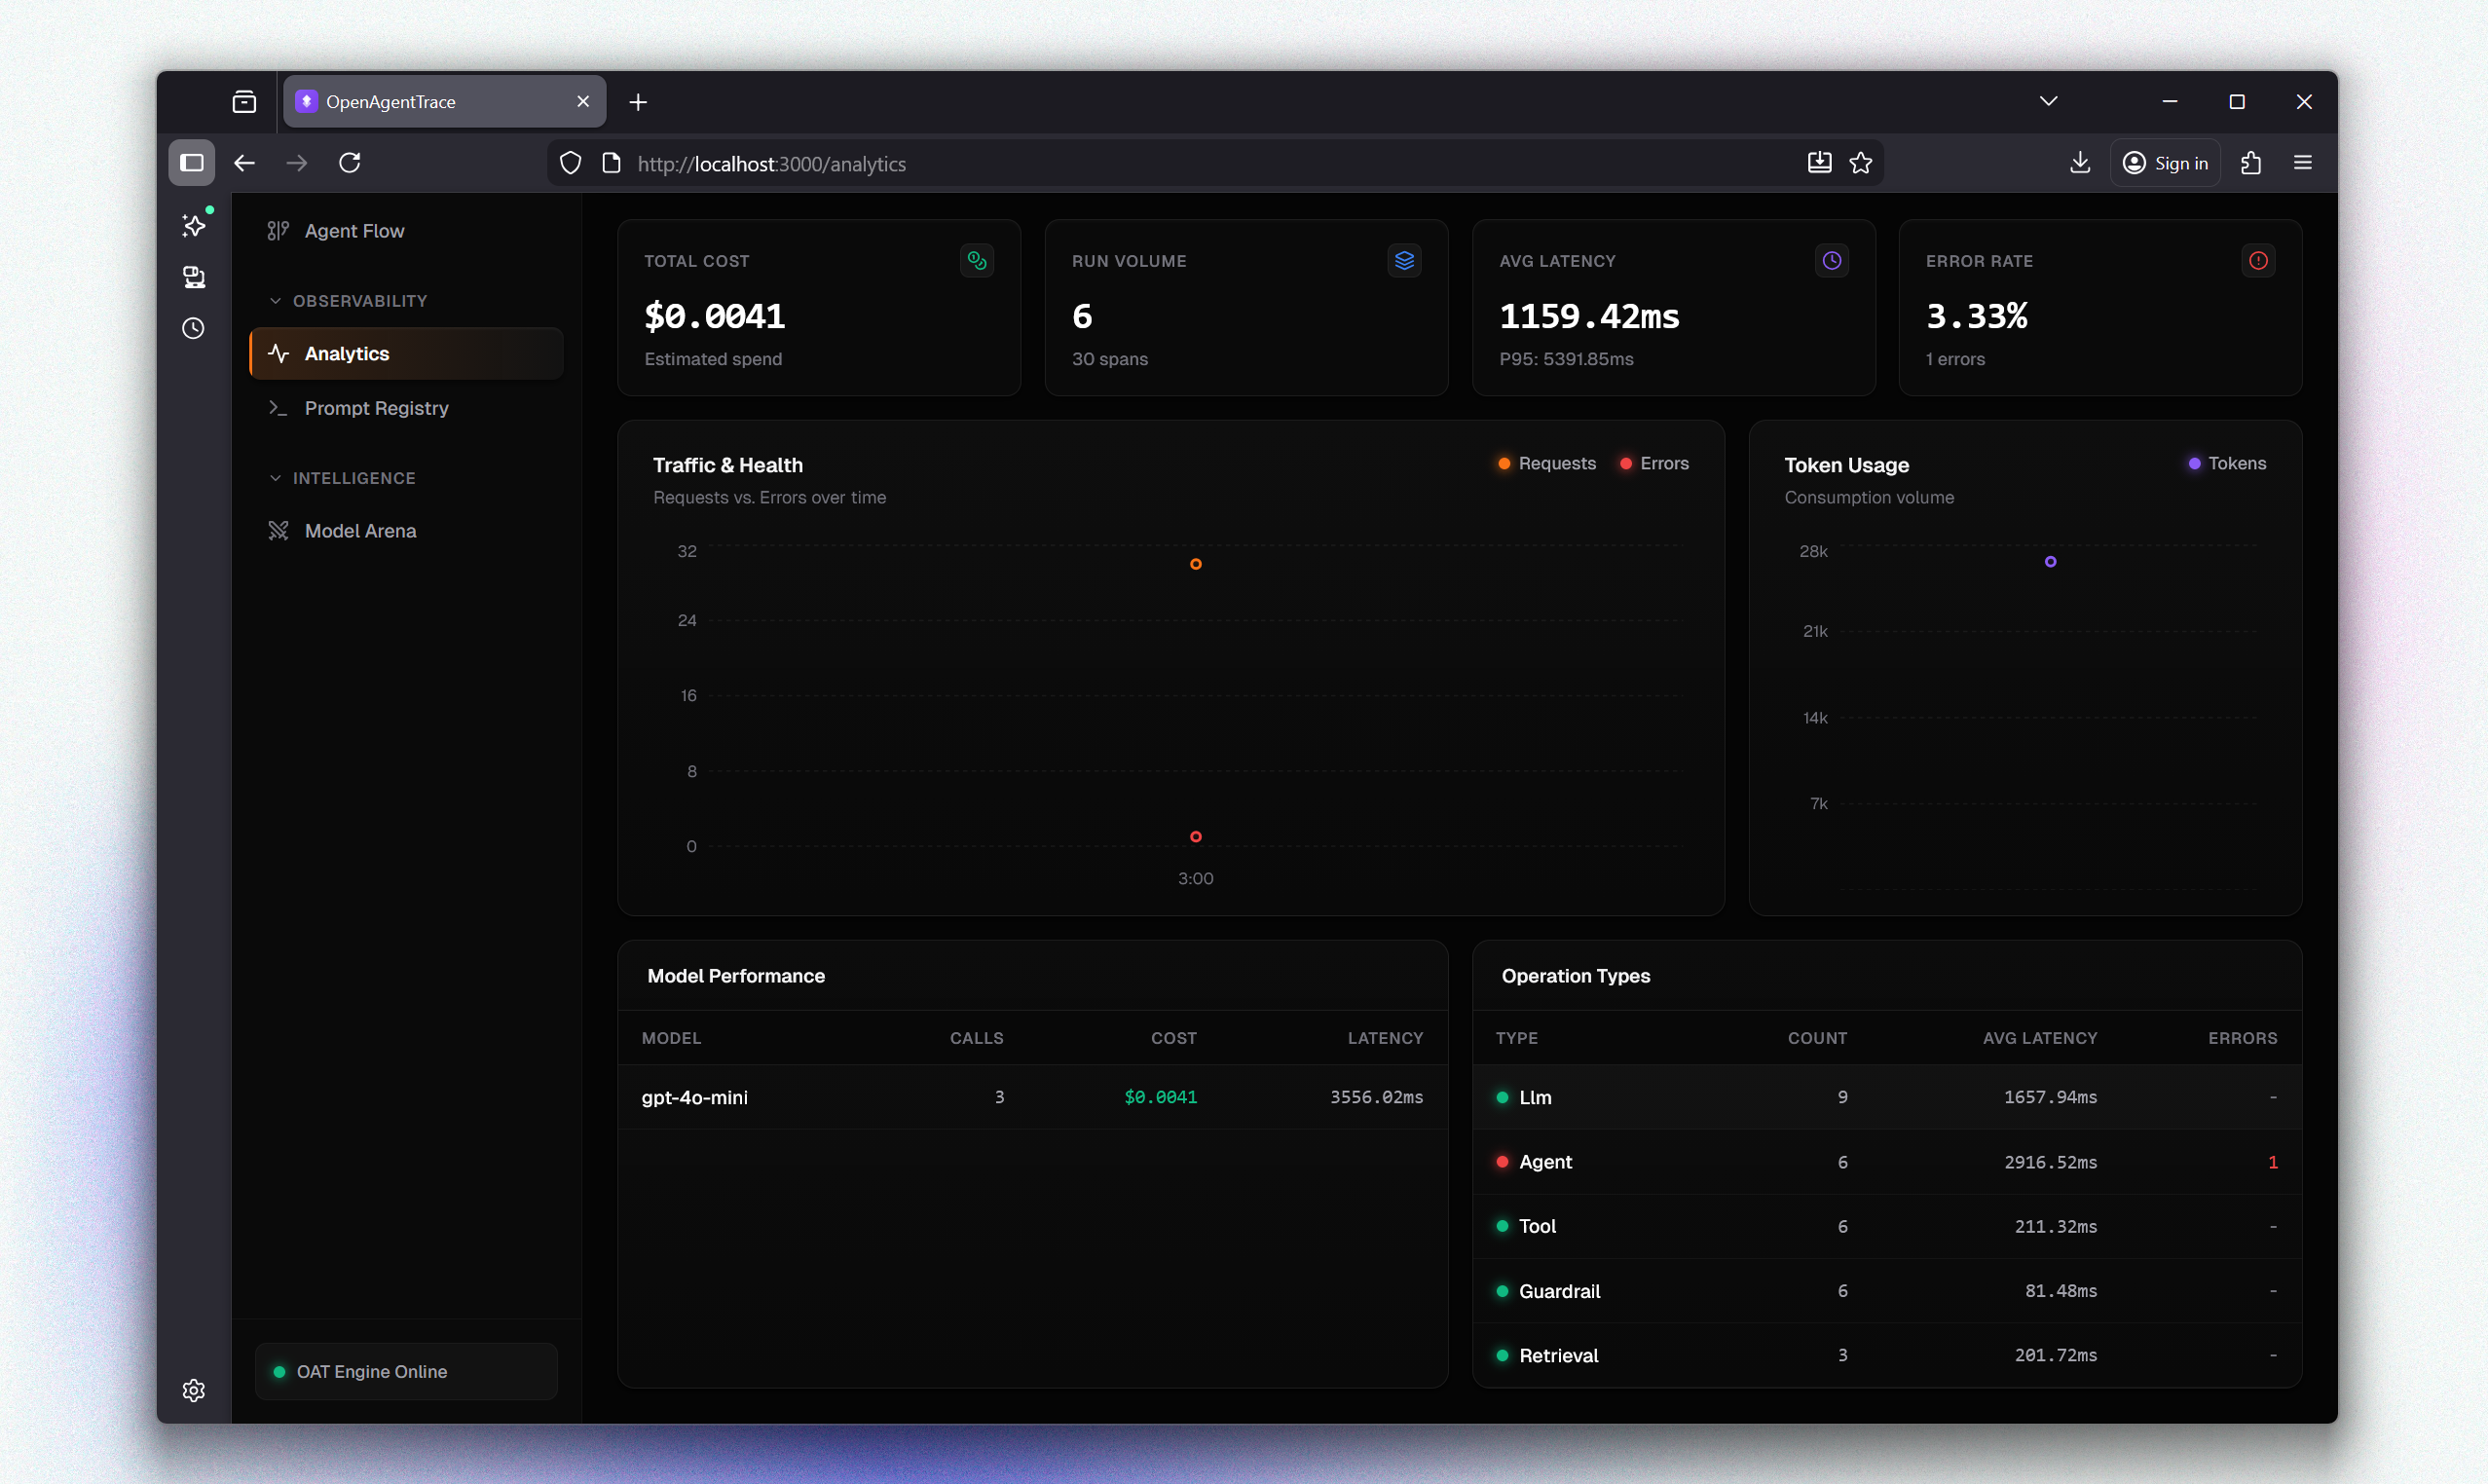
Task: Toggle the Errors legend in Traffic & Health
Action: [1653, 463]
